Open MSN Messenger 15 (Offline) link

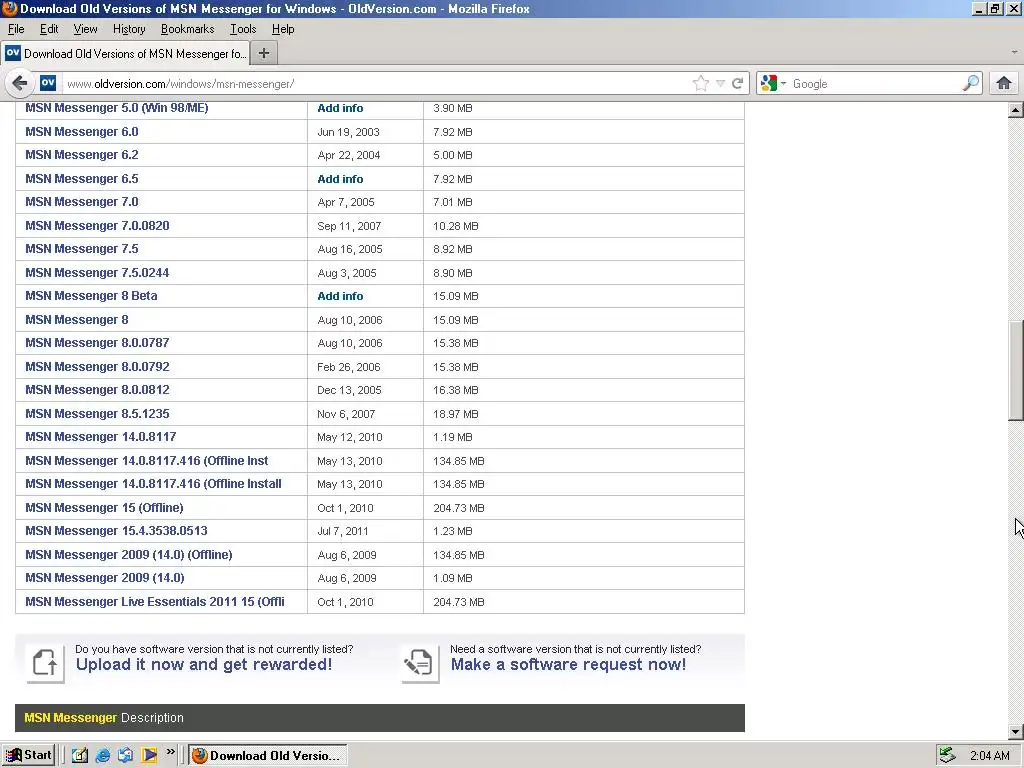(x=104, y=507)
